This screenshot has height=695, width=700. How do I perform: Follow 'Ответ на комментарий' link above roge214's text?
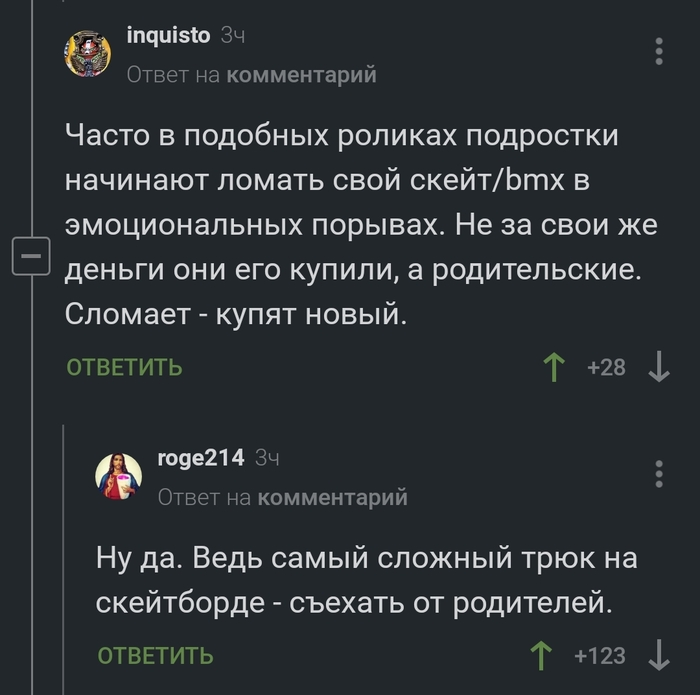pyautogui.click(x=283, y=497)
